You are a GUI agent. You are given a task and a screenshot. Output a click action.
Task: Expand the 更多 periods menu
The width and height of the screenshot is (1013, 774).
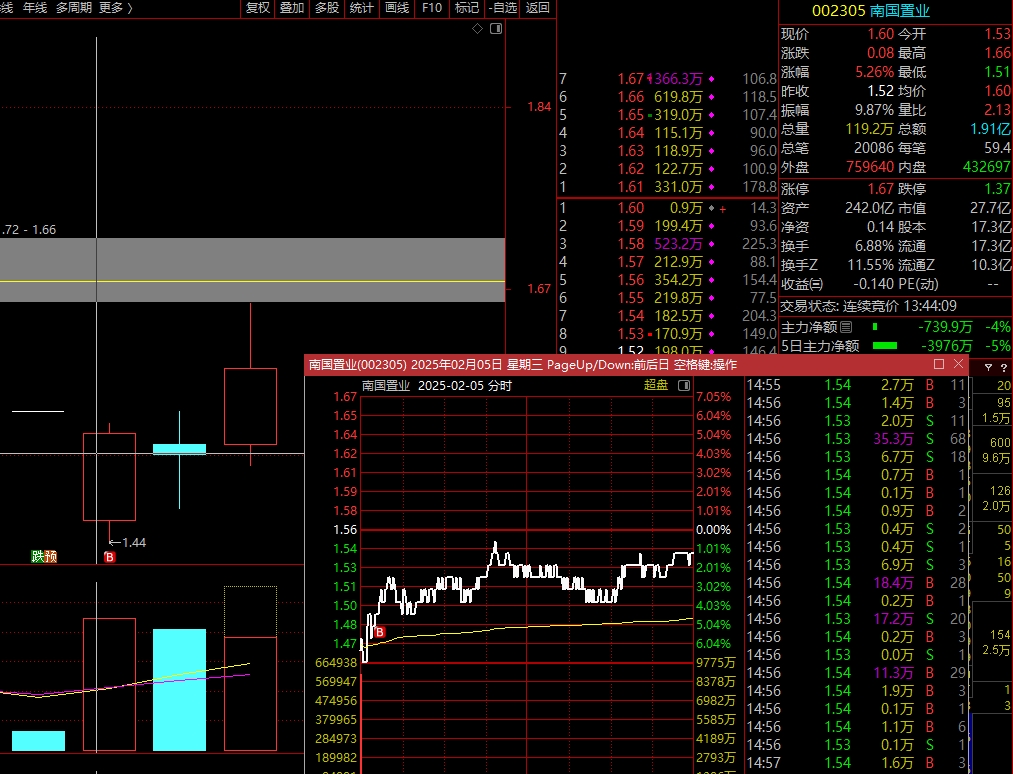(116, 8)
